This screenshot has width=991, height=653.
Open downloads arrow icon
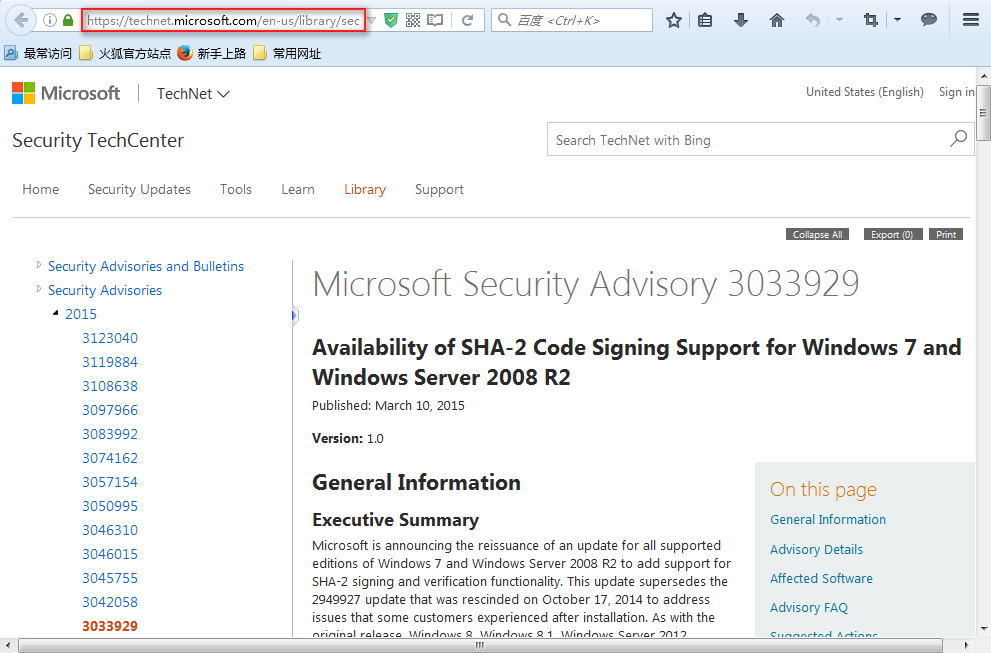(741, 20)
